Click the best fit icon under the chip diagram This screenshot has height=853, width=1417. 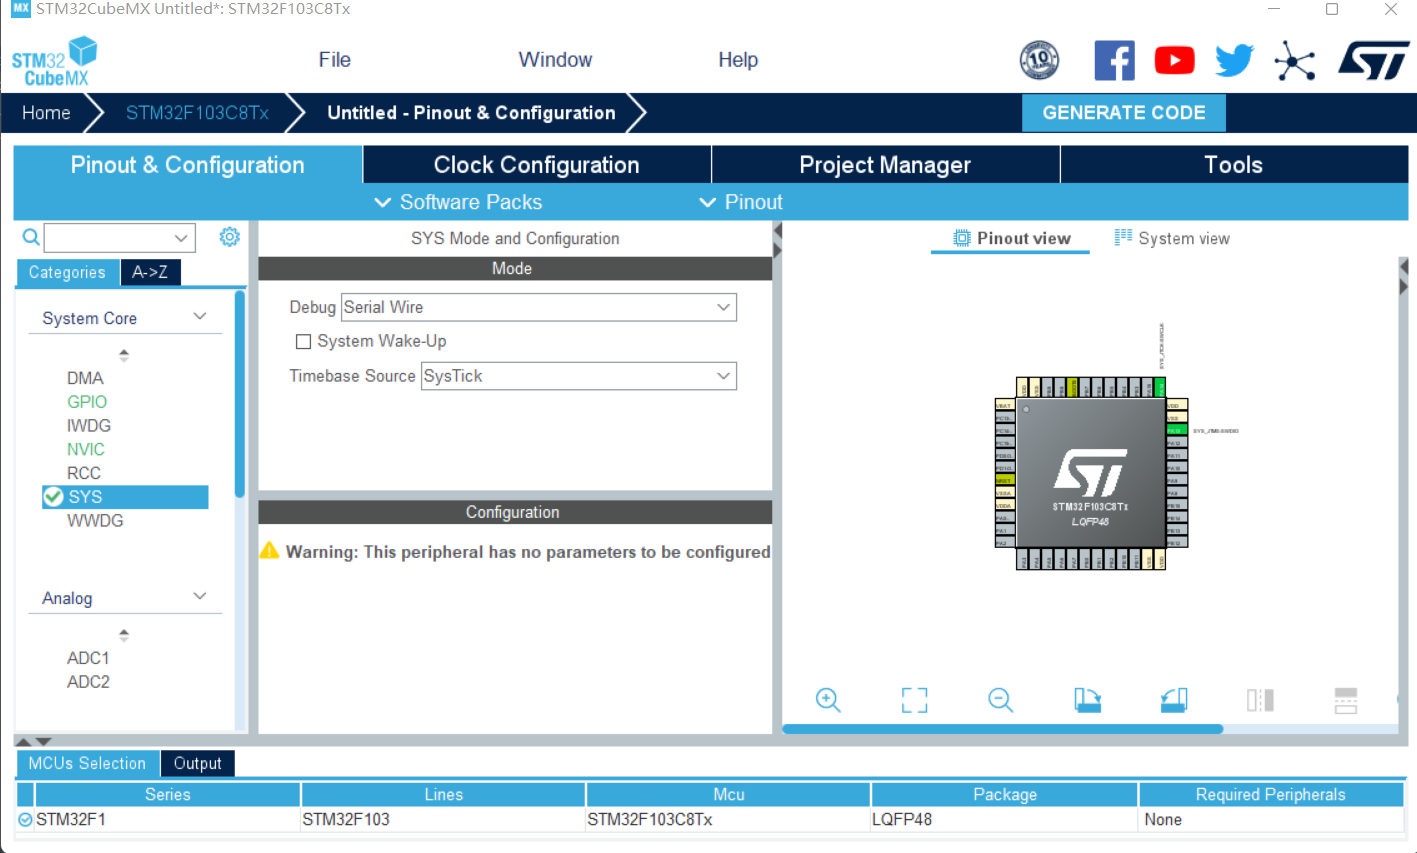pos(913,700)
